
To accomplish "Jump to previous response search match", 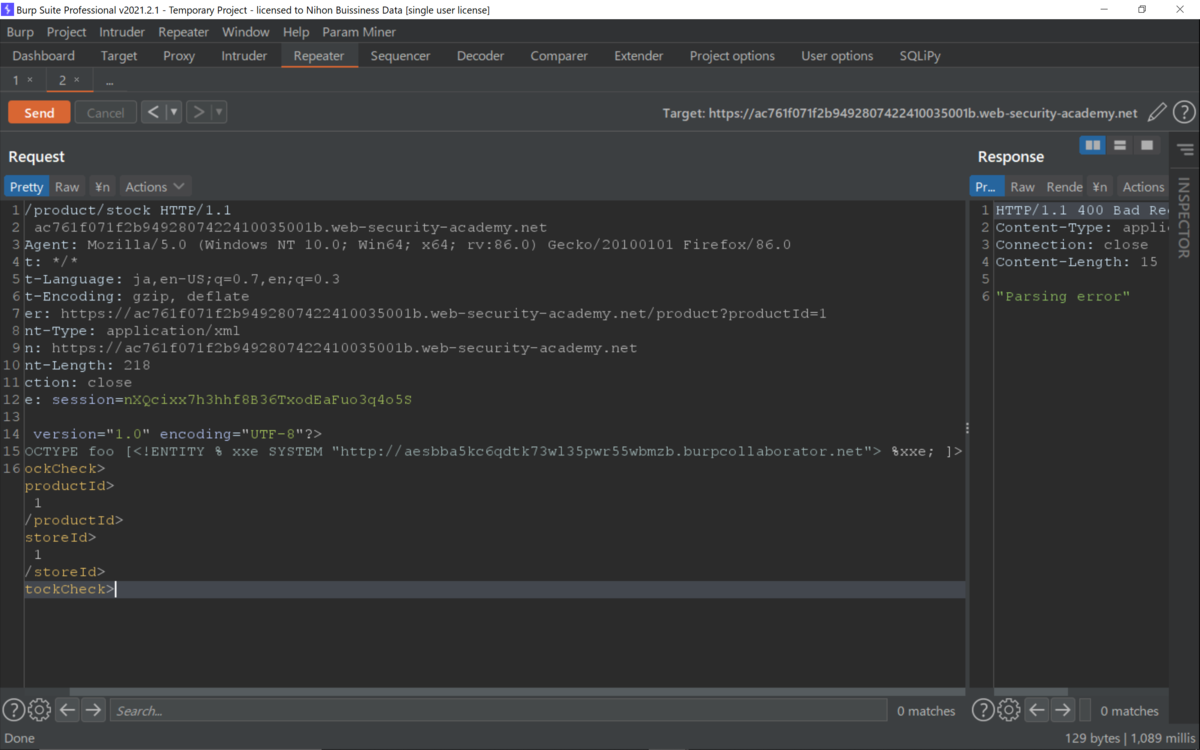I will (x=1037, y=711).
